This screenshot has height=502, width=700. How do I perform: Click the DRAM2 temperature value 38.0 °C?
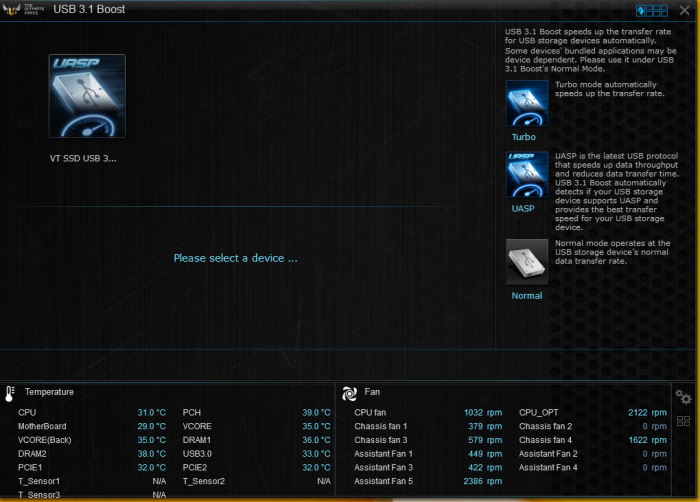151,454
